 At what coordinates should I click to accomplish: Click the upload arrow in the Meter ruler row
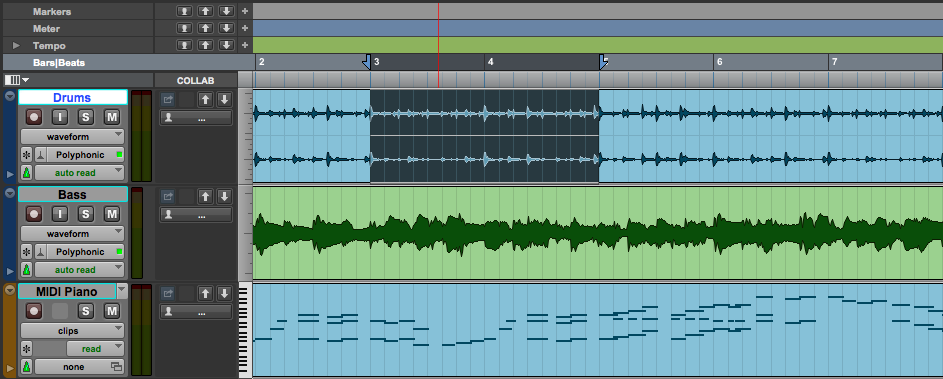point(206,28)
